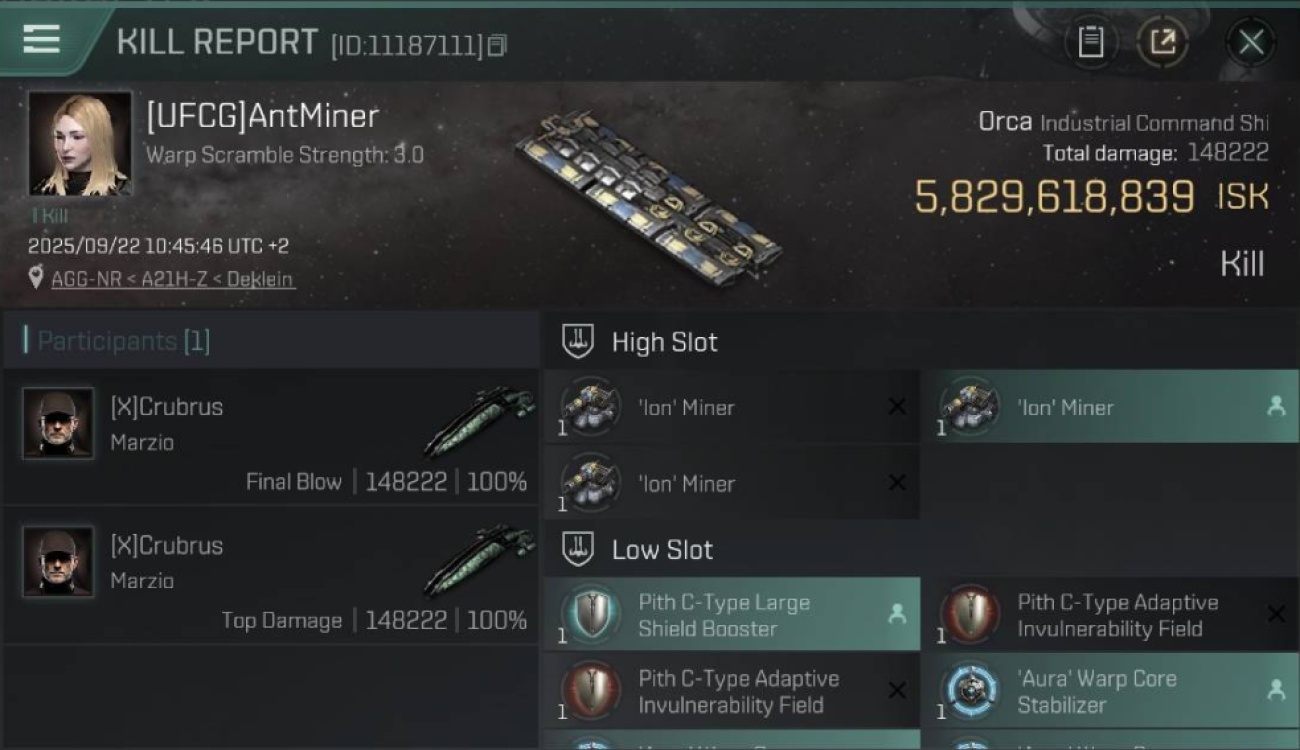Open Crubrus portrait in Top Damage row

click(58, 562)
